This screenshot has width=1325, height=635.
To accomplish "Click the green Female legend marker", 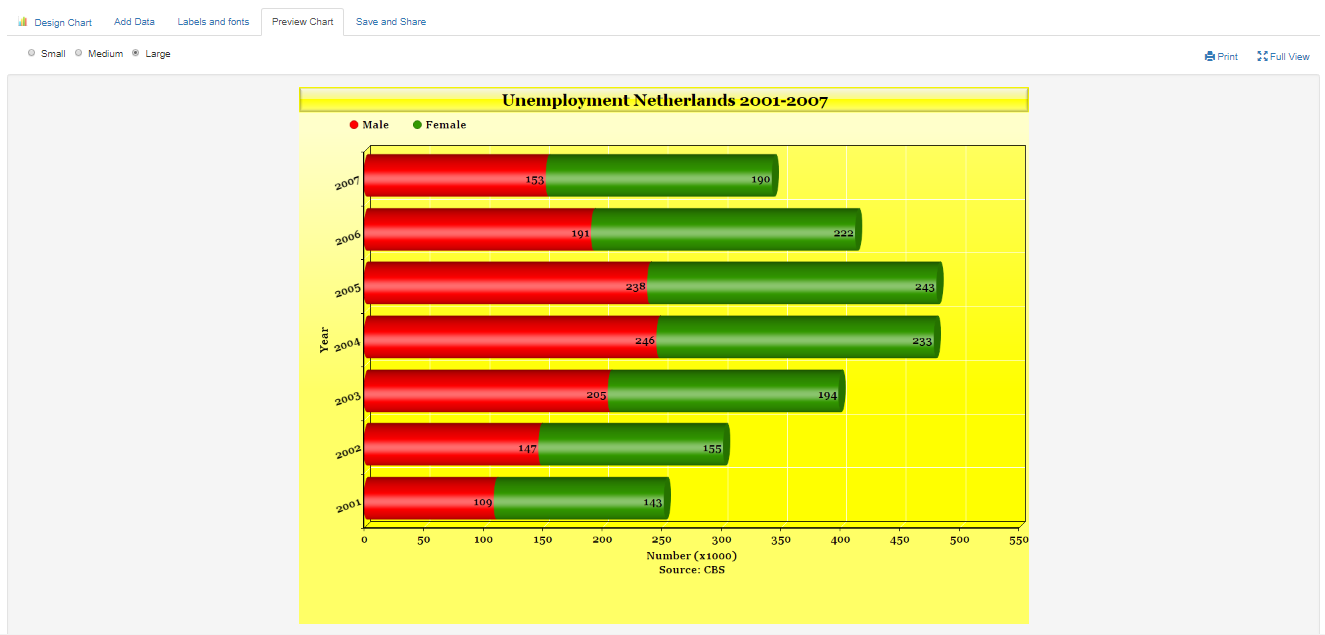I will 417,125.
